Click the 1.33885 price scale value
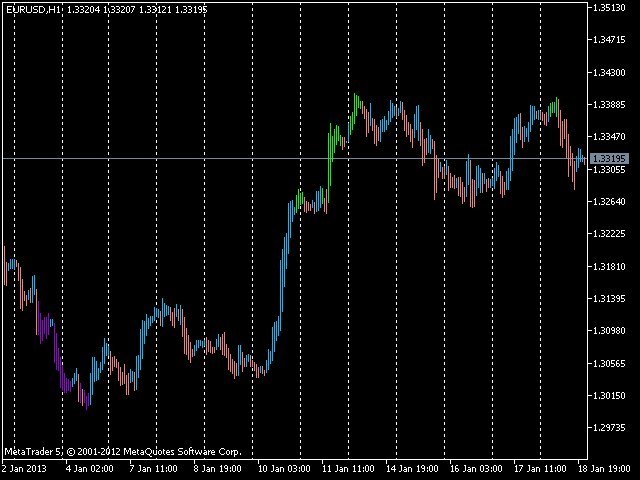Viewport: 640px width, 480px height. tap(609, 105)
